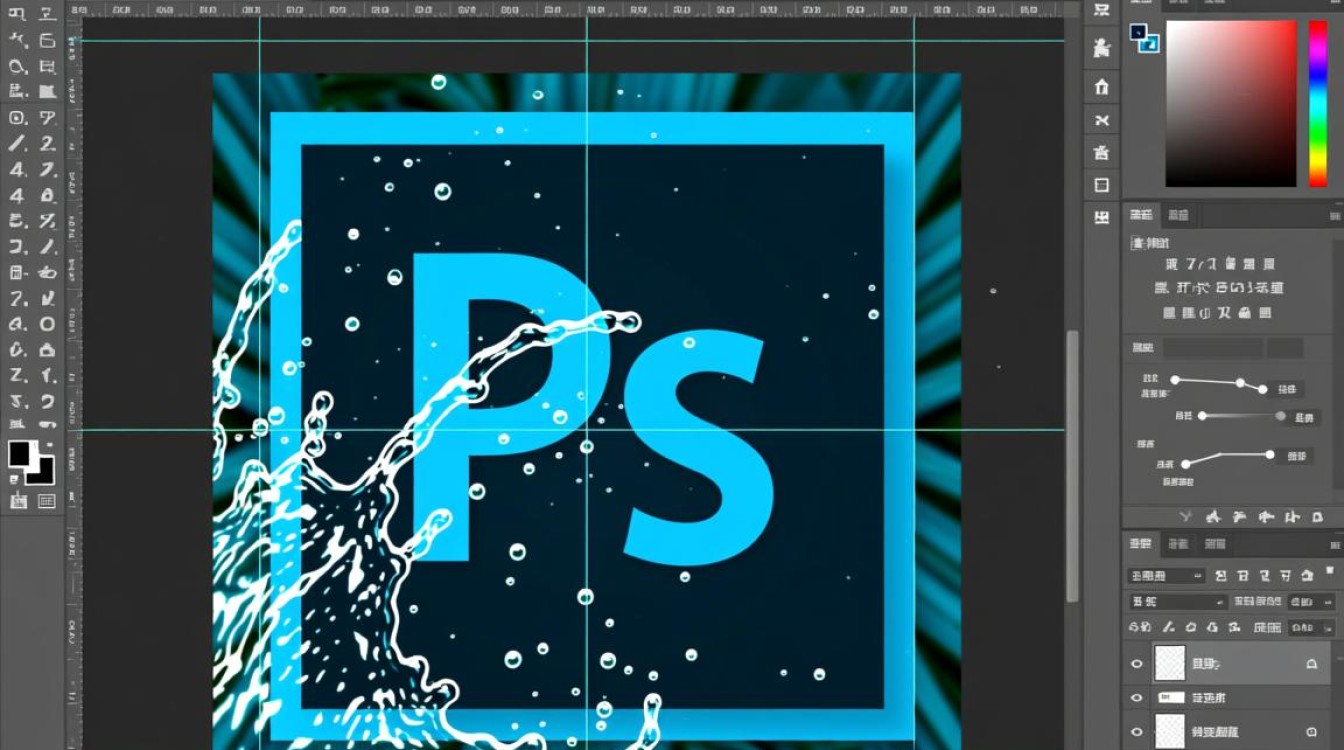Select the plain circle tool icon in the toolbar

pyautogui.click(x=47, y=324)
